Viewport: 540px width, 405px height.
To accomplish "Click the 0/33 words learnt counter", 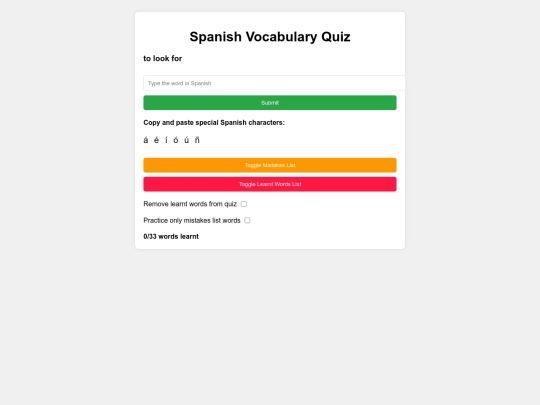I will 171,237.
